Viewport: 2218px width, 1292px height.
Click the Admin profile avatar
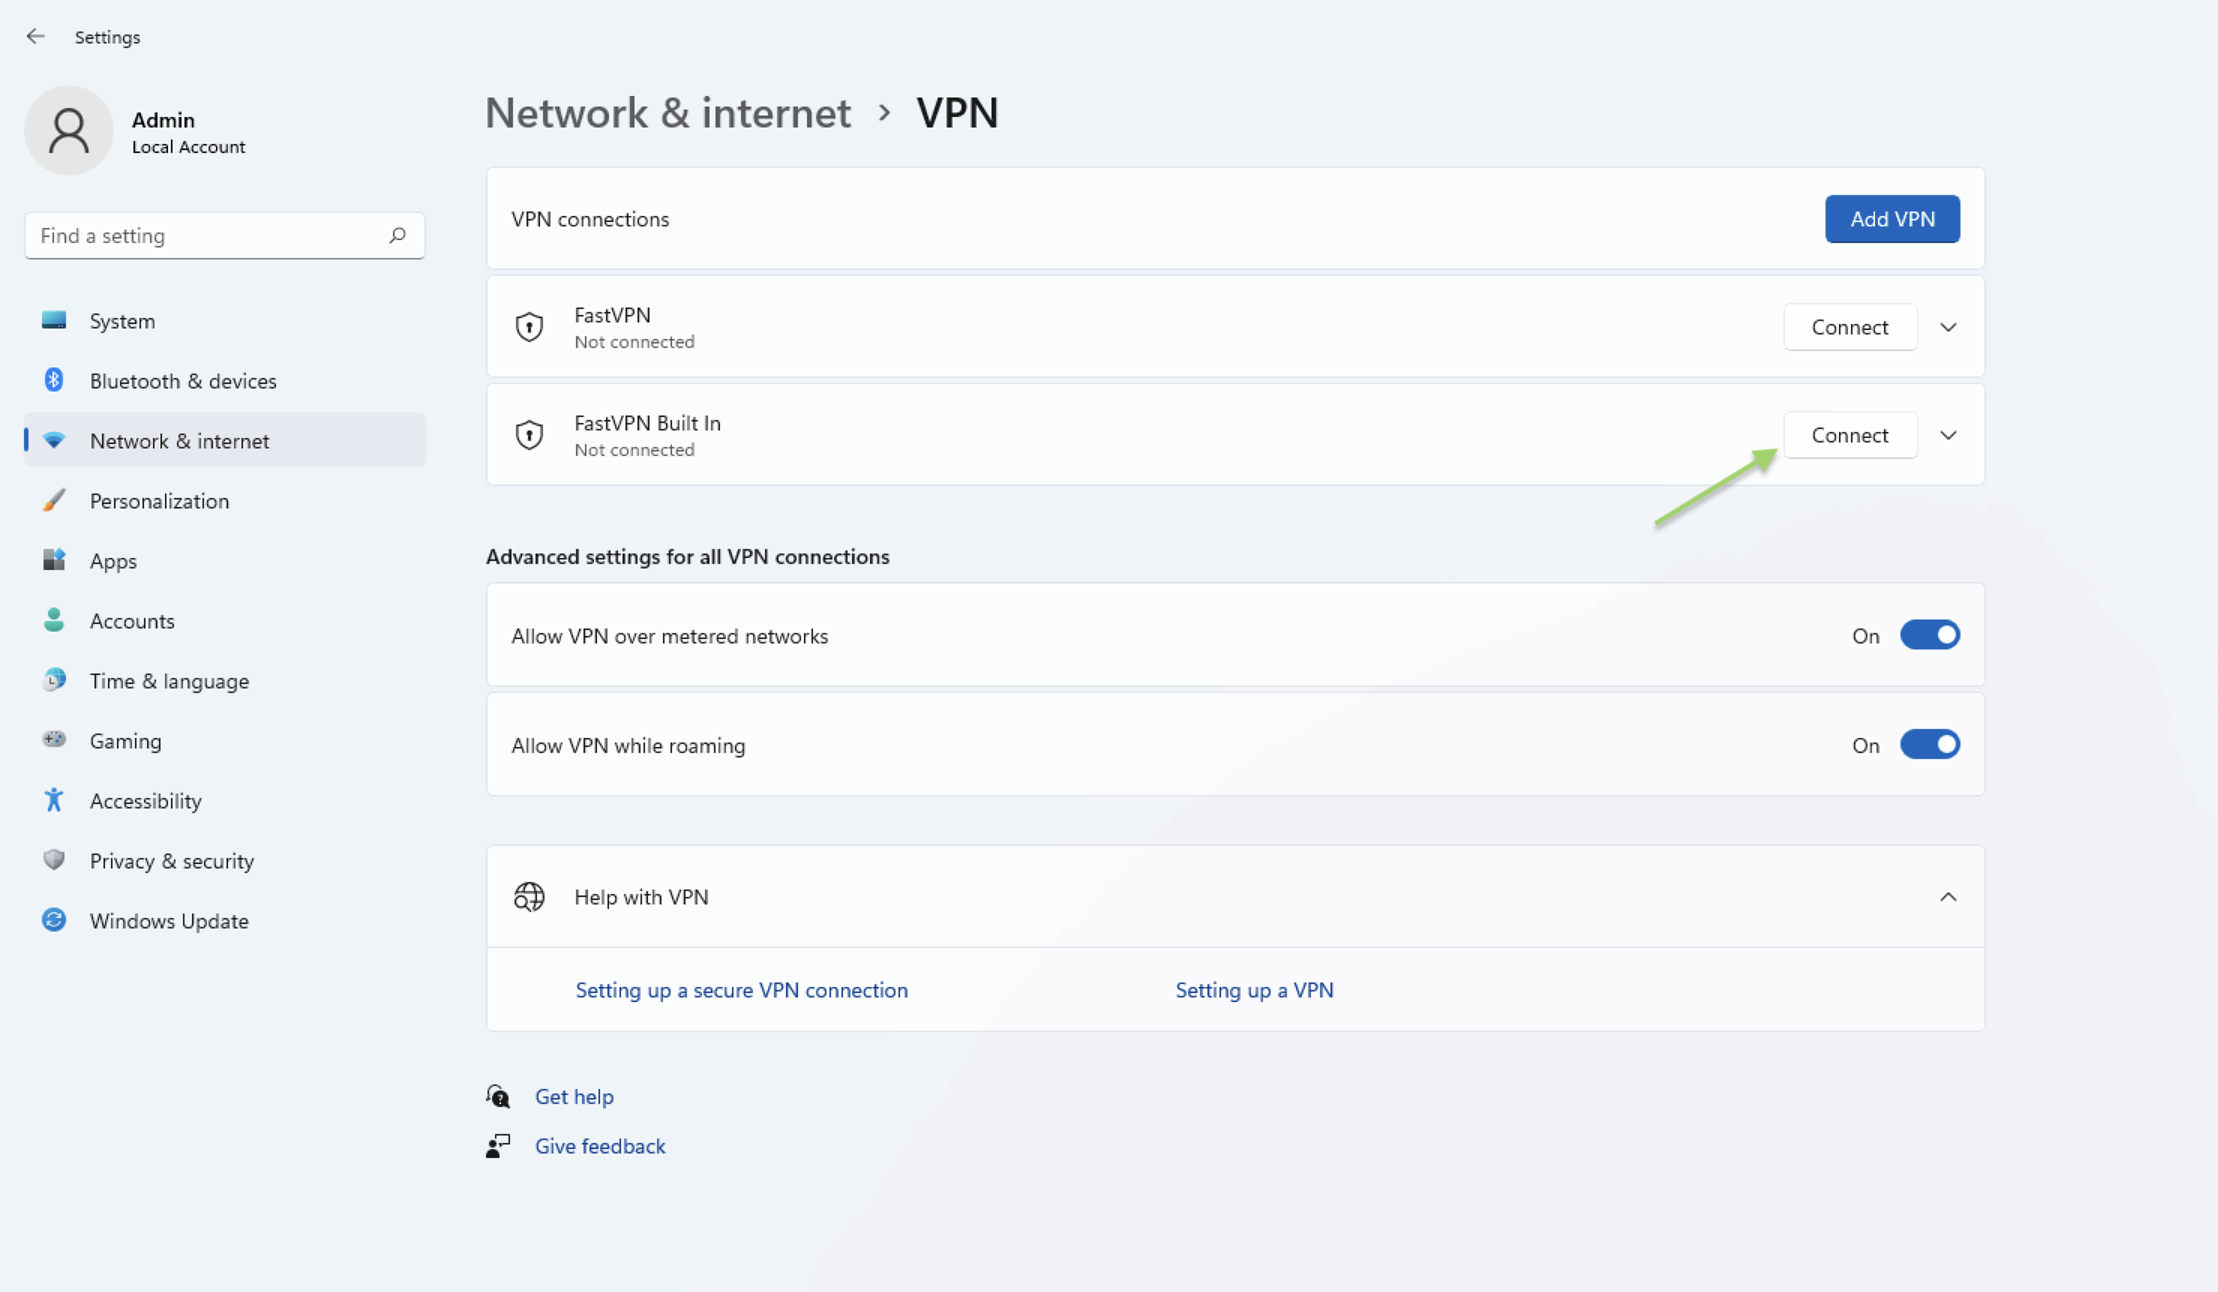[69, 130]
